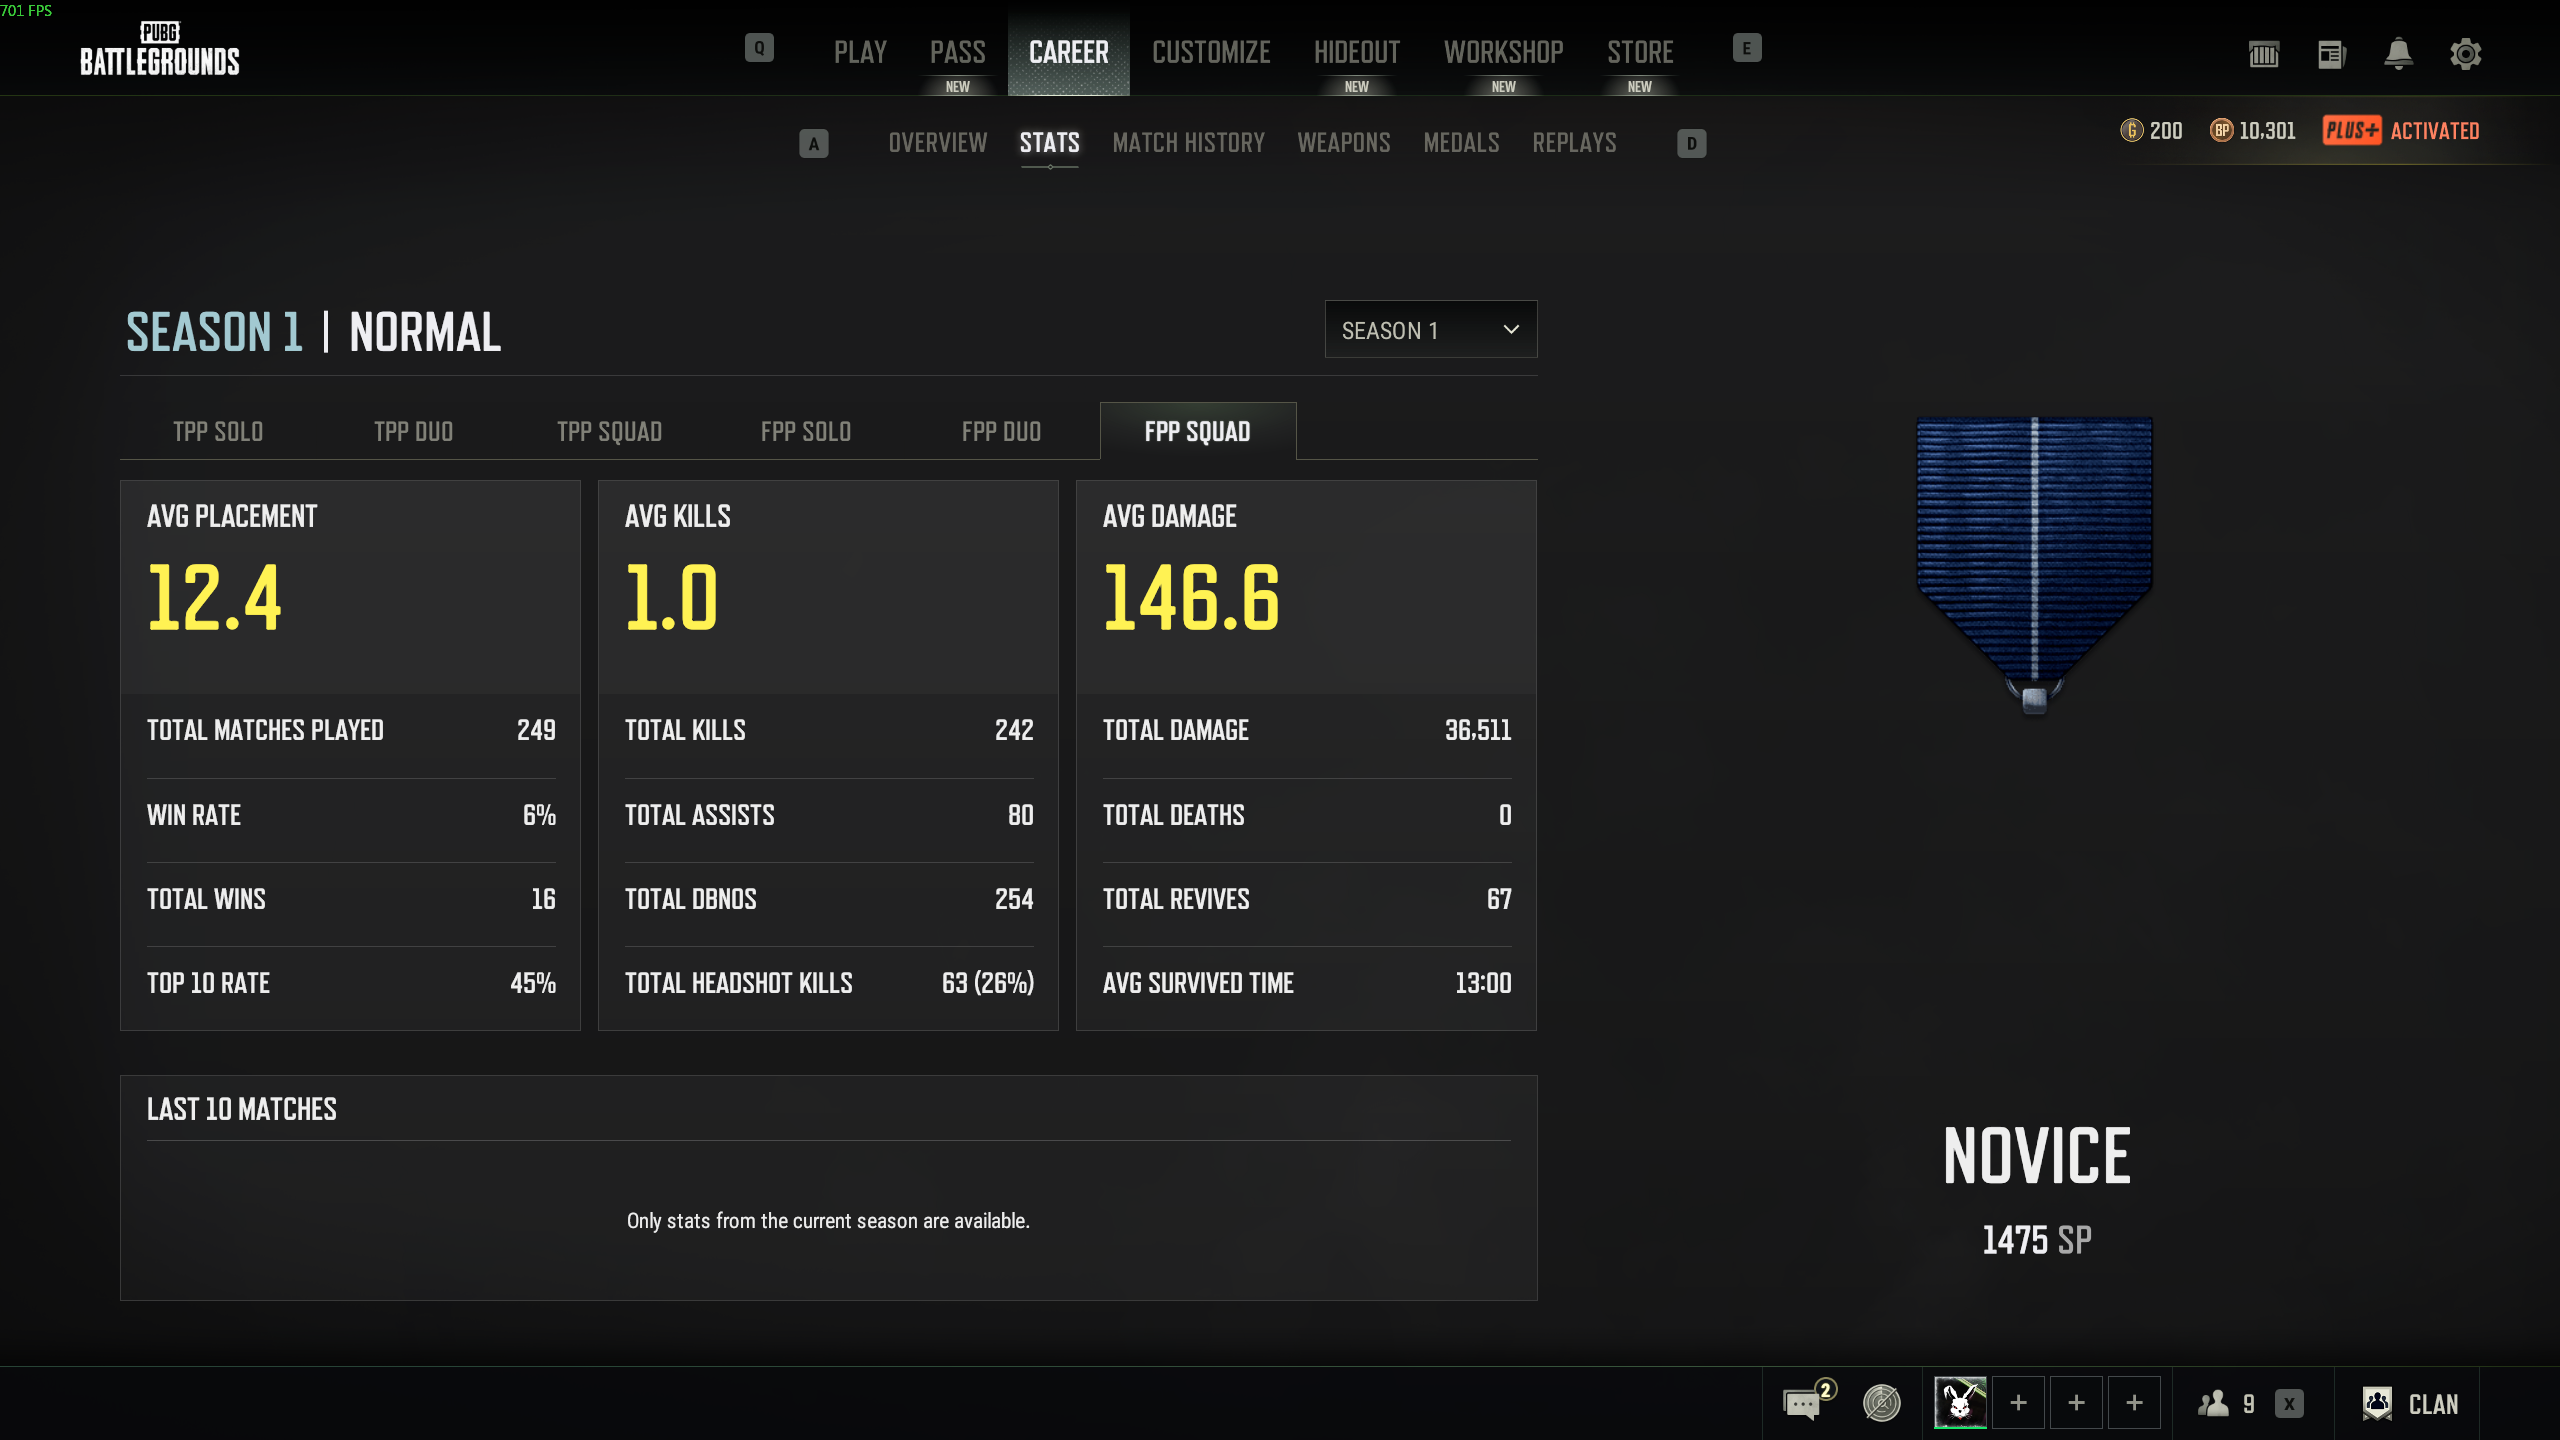
Task: Open the notifications bell
Action: 2398,54
